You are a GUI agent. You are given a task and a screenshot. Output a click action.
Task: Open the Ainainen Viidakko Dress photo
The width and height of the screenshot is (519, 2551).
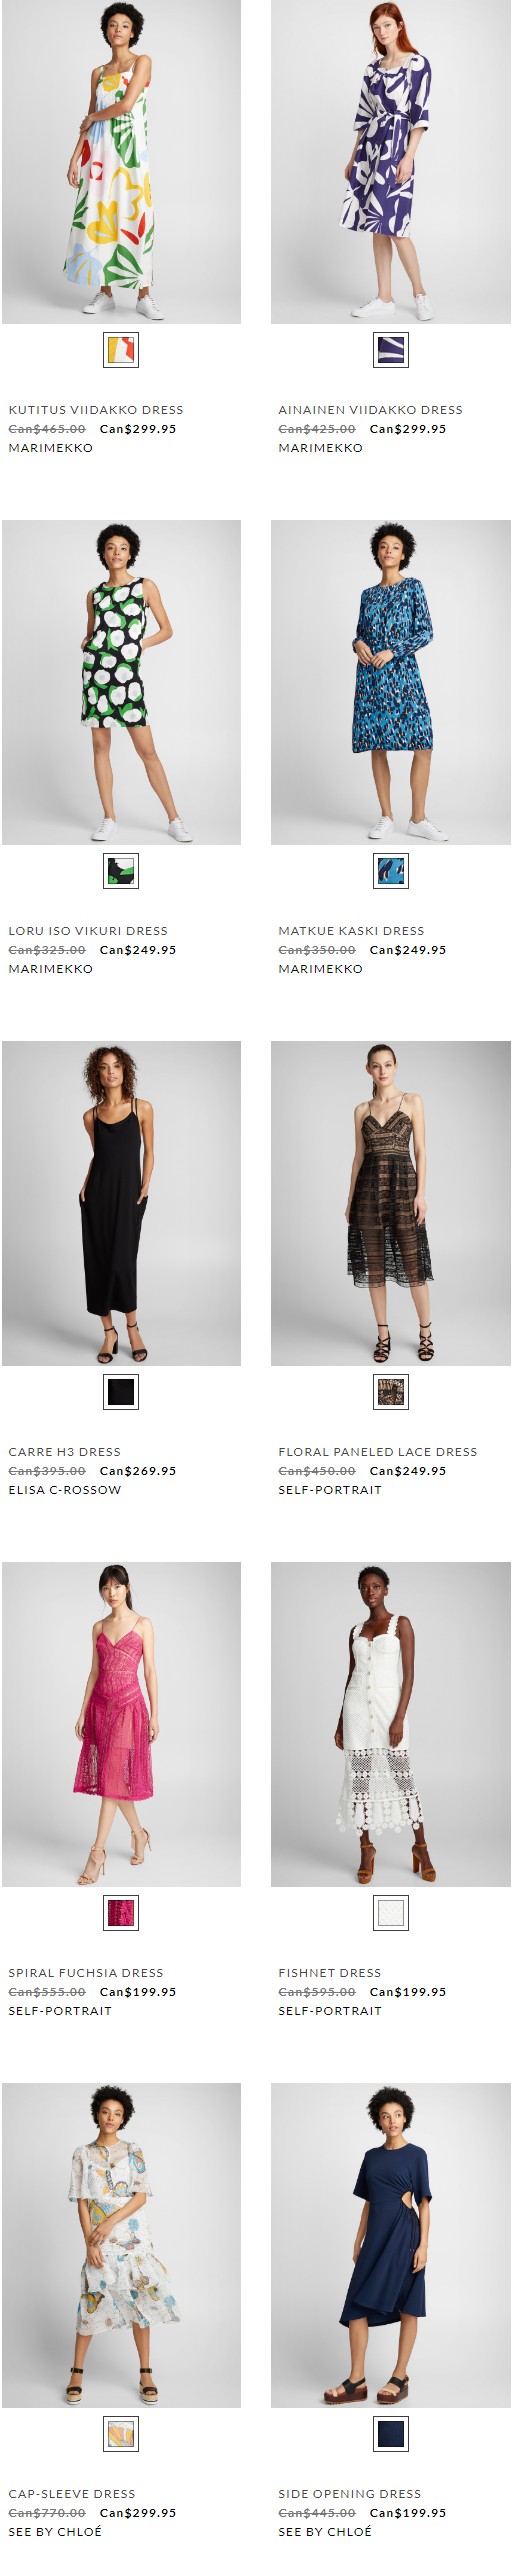(391, 161)
